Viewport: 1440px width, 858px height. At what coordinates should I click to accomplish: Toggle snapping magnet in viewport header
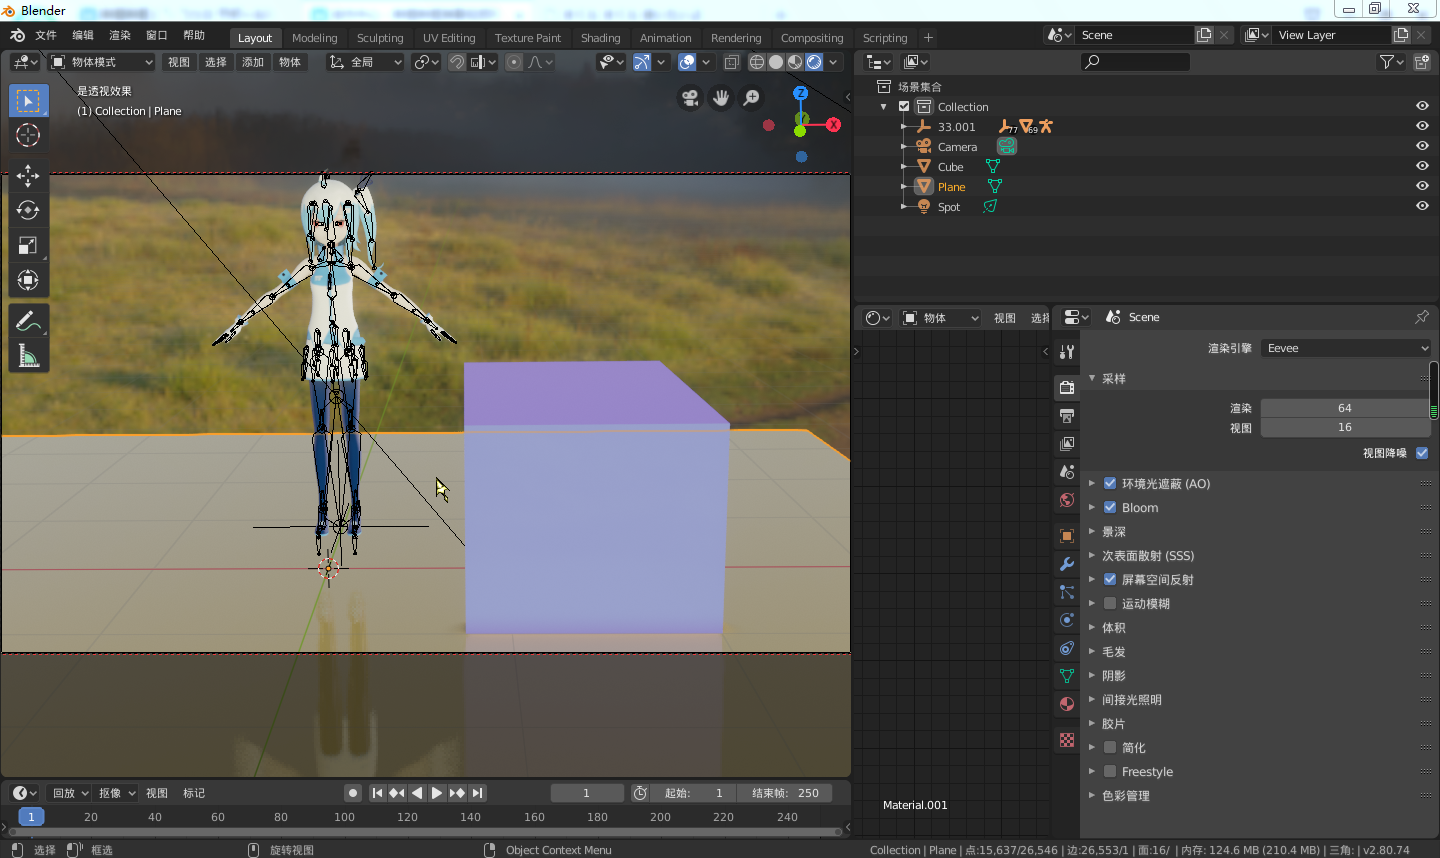point(457,62)
